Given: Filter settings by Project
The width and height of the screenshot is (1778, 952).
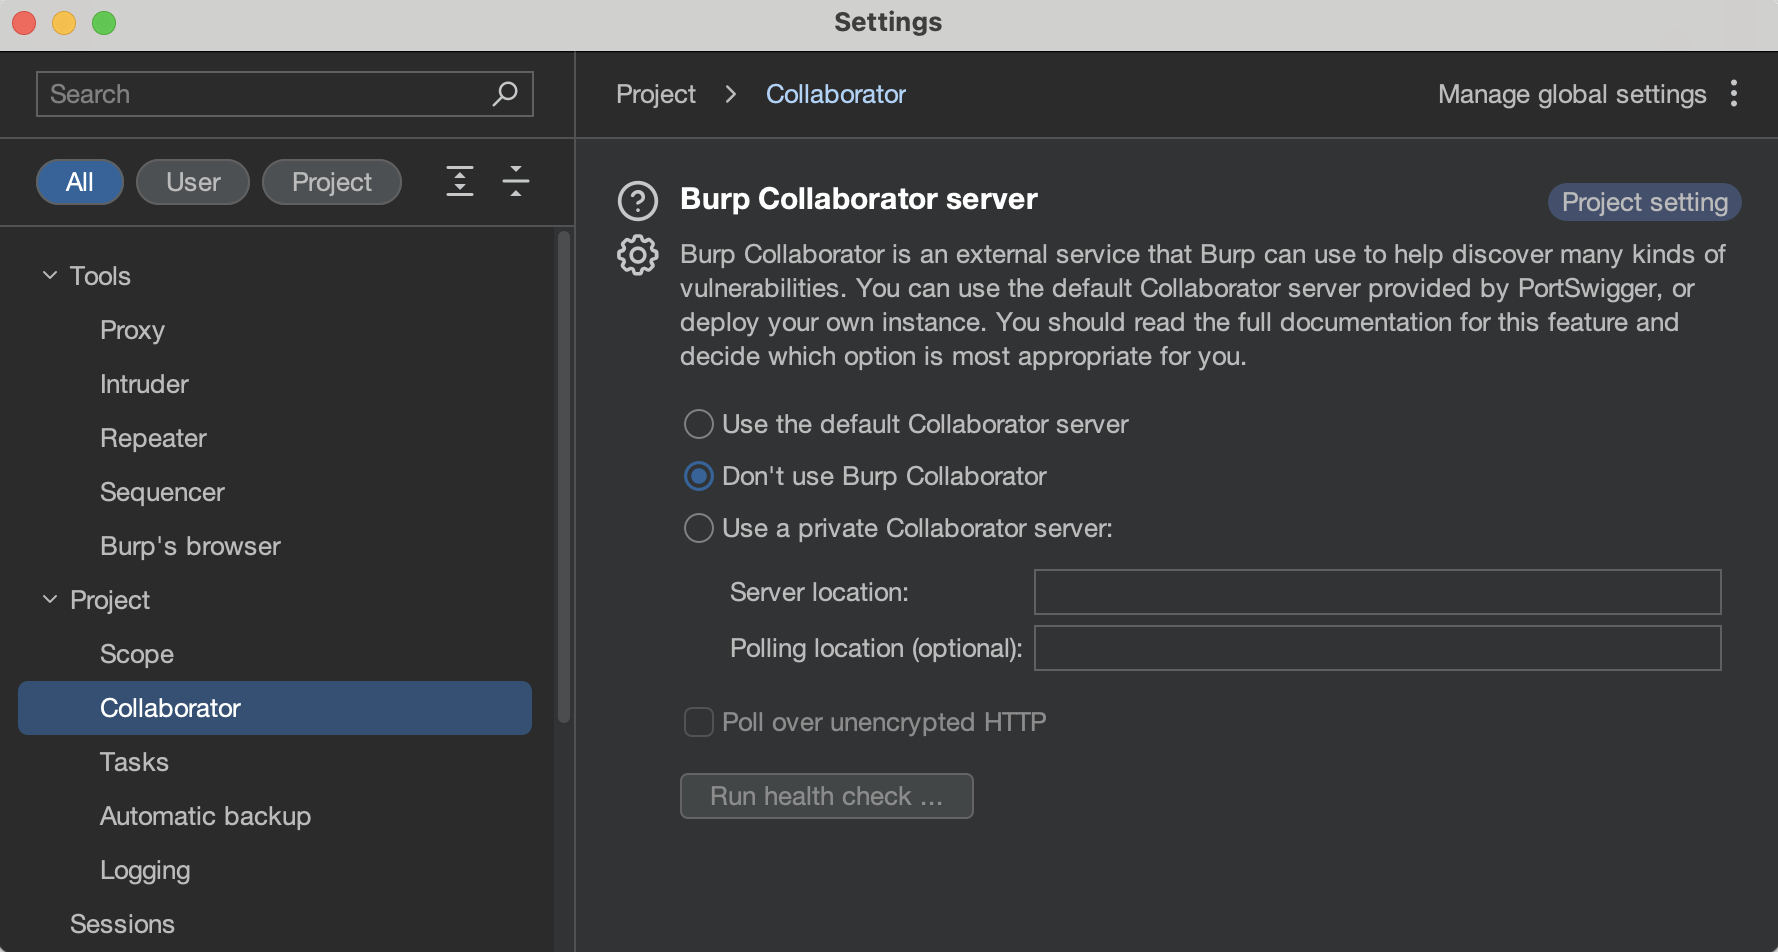Looking at the screenshot, I should tap(331, 182).
